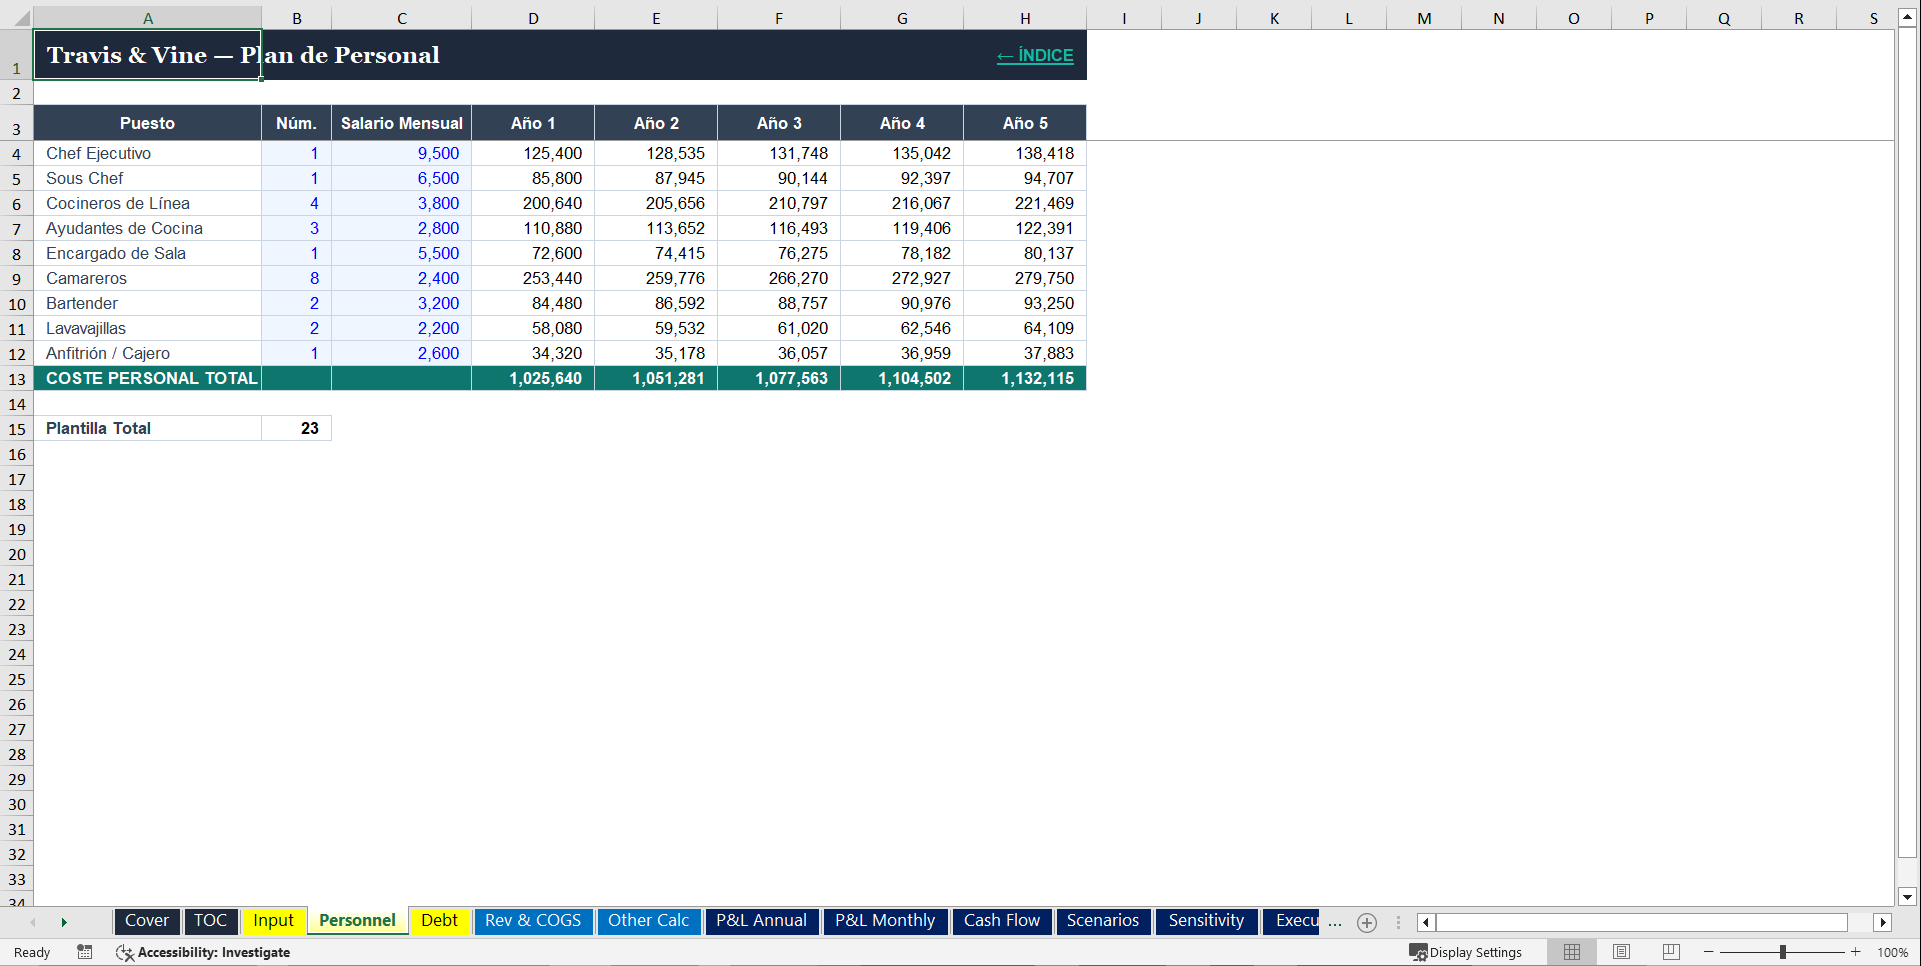Follow the ← ÍNDICE link
The width and height of the screenshot is (1921, 966).
click(x=1035, y=56)
